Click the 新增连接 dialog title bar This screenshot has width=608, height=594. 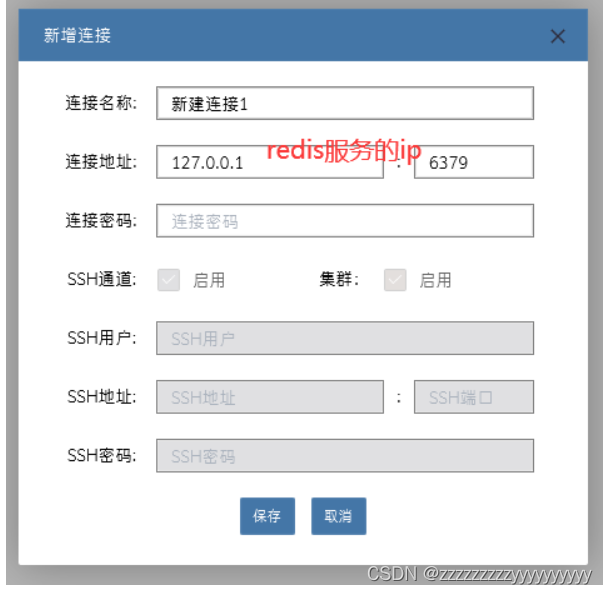(x=303, y=35)
